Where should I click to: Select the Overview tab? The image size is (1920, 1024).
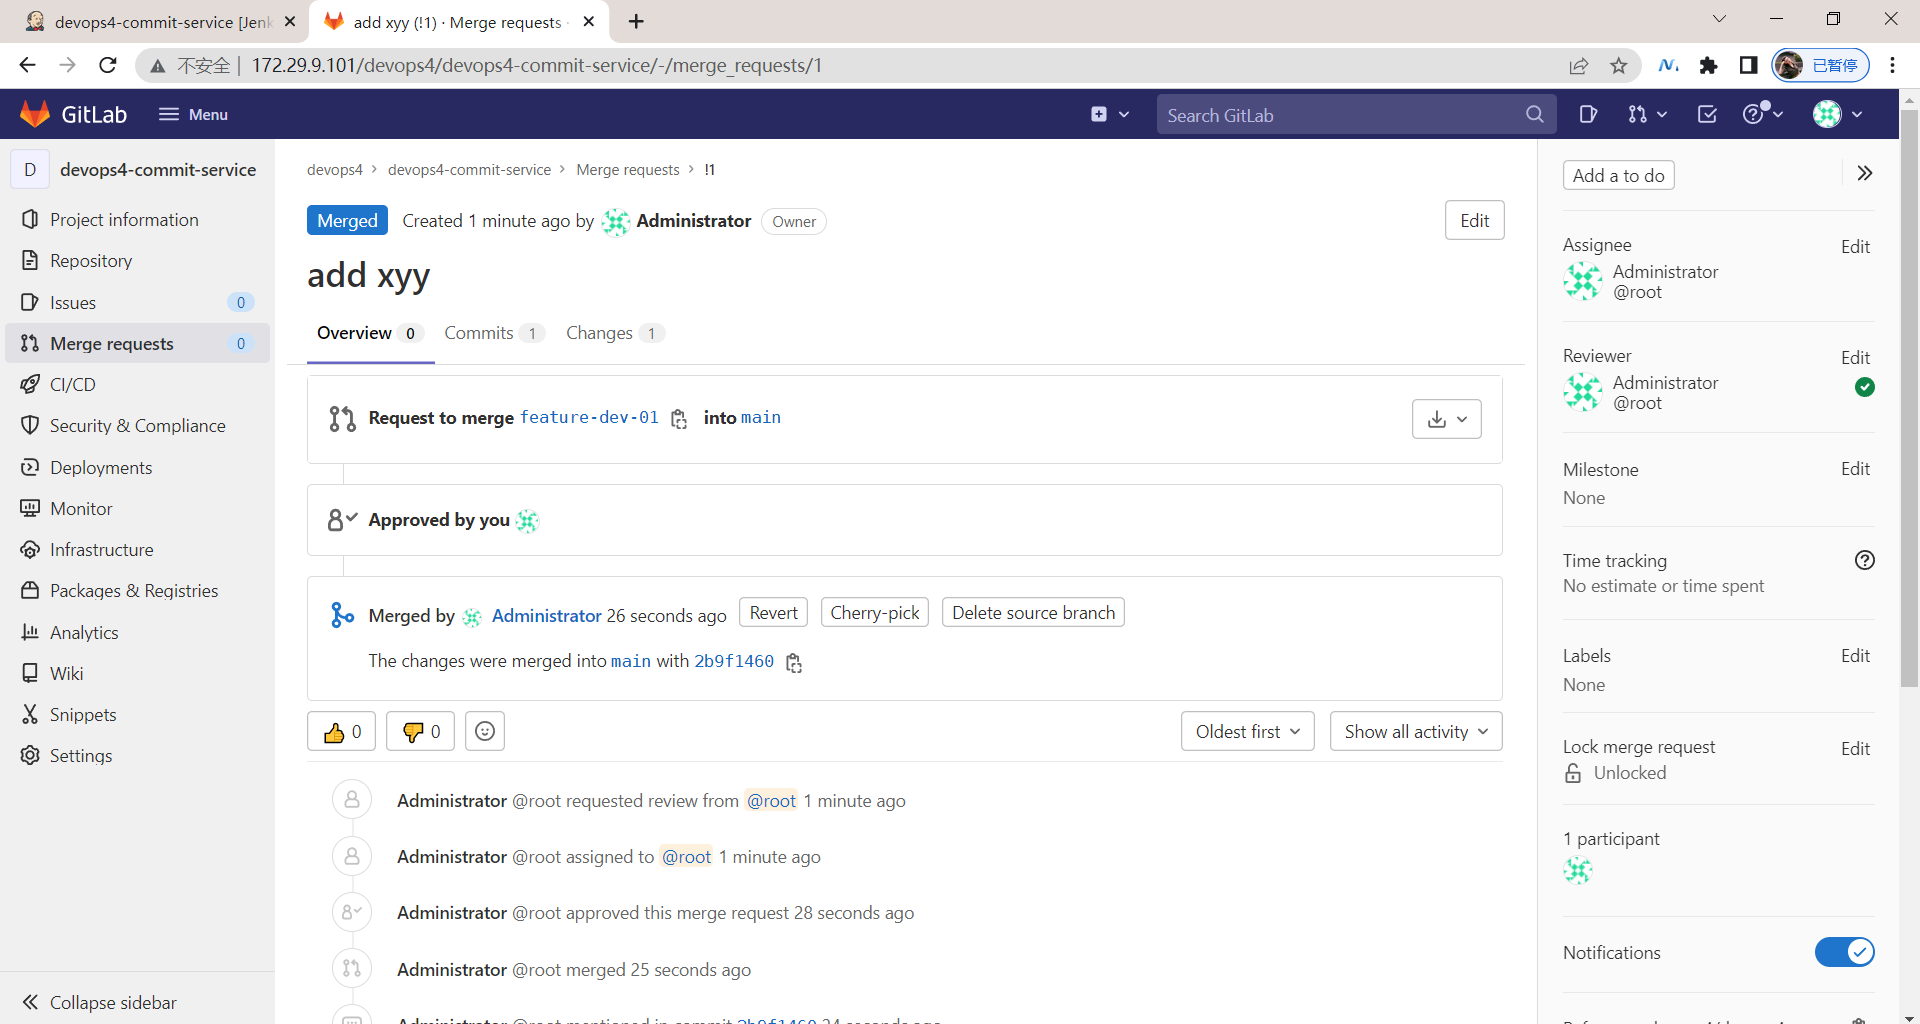pyautogui.click(x=369, y=333)
